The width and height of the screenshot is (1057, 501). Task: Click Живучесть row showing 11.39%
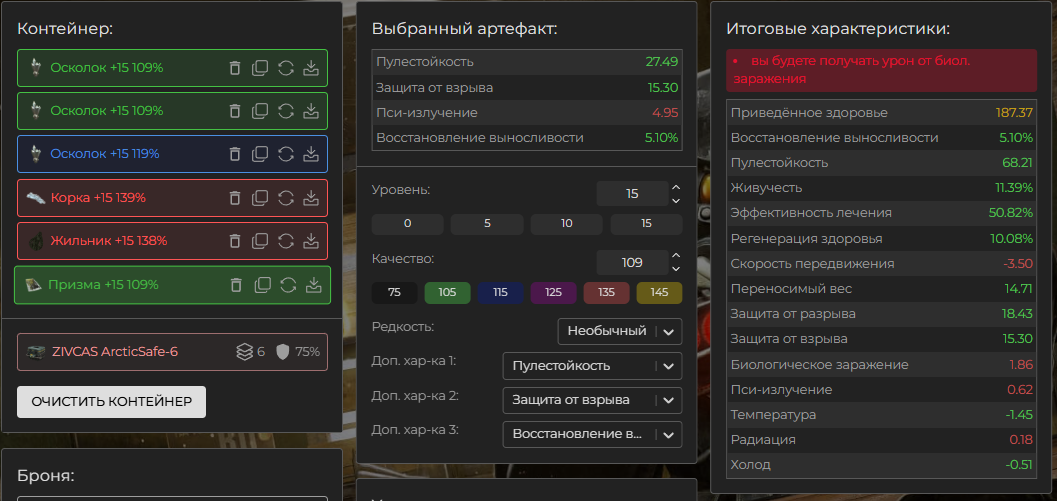tap(881, 188)
